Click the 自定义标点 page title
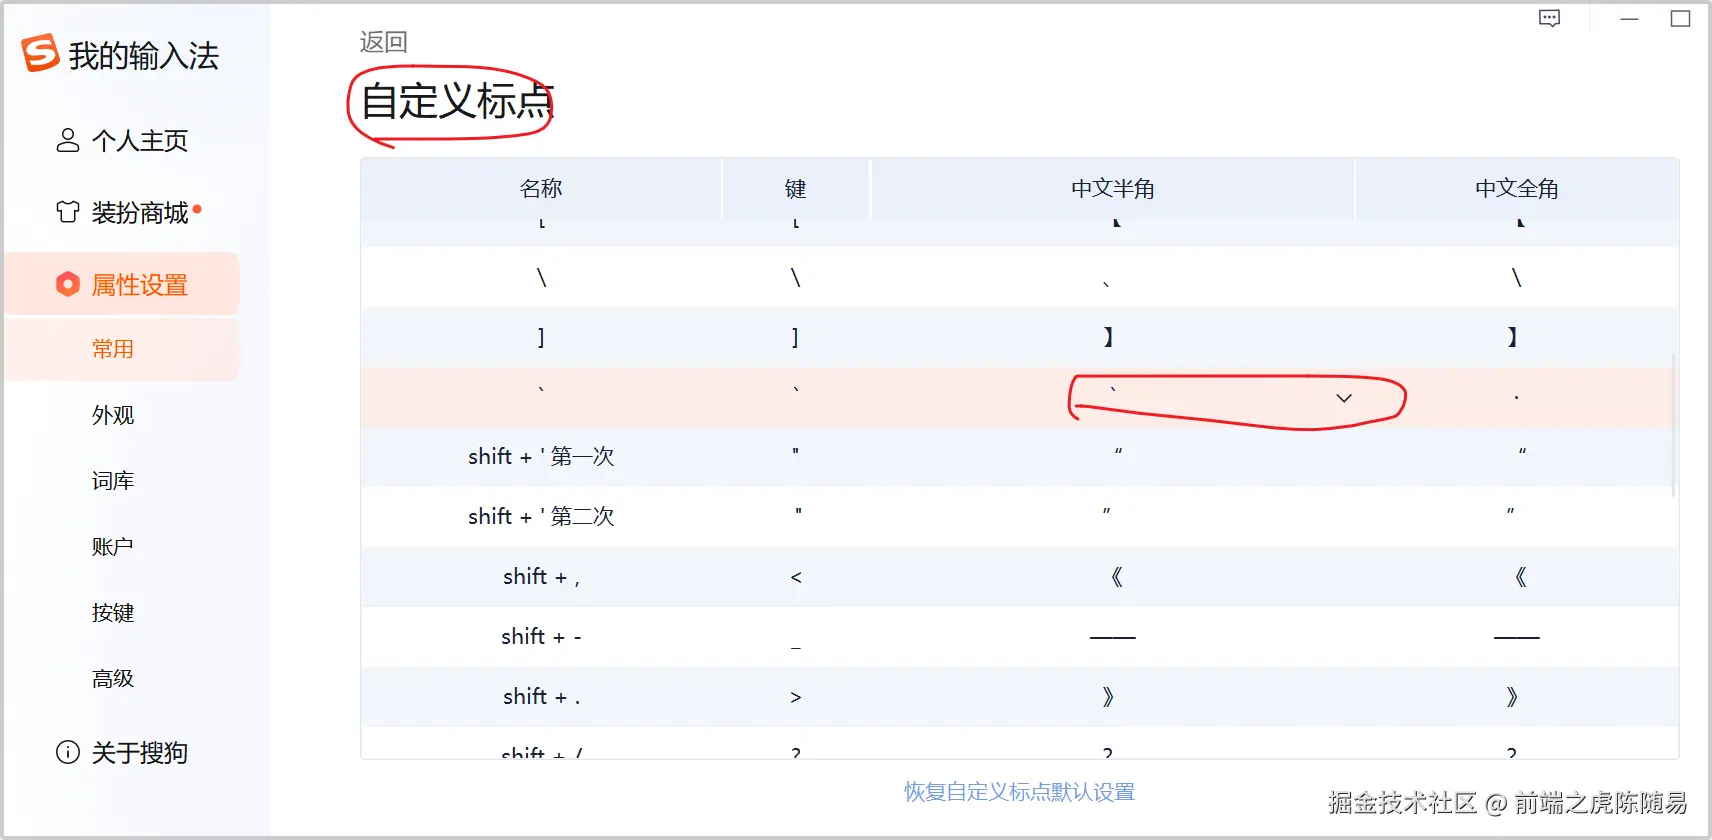The width and height of the screenshot is (1712, 840). (457, 101)
